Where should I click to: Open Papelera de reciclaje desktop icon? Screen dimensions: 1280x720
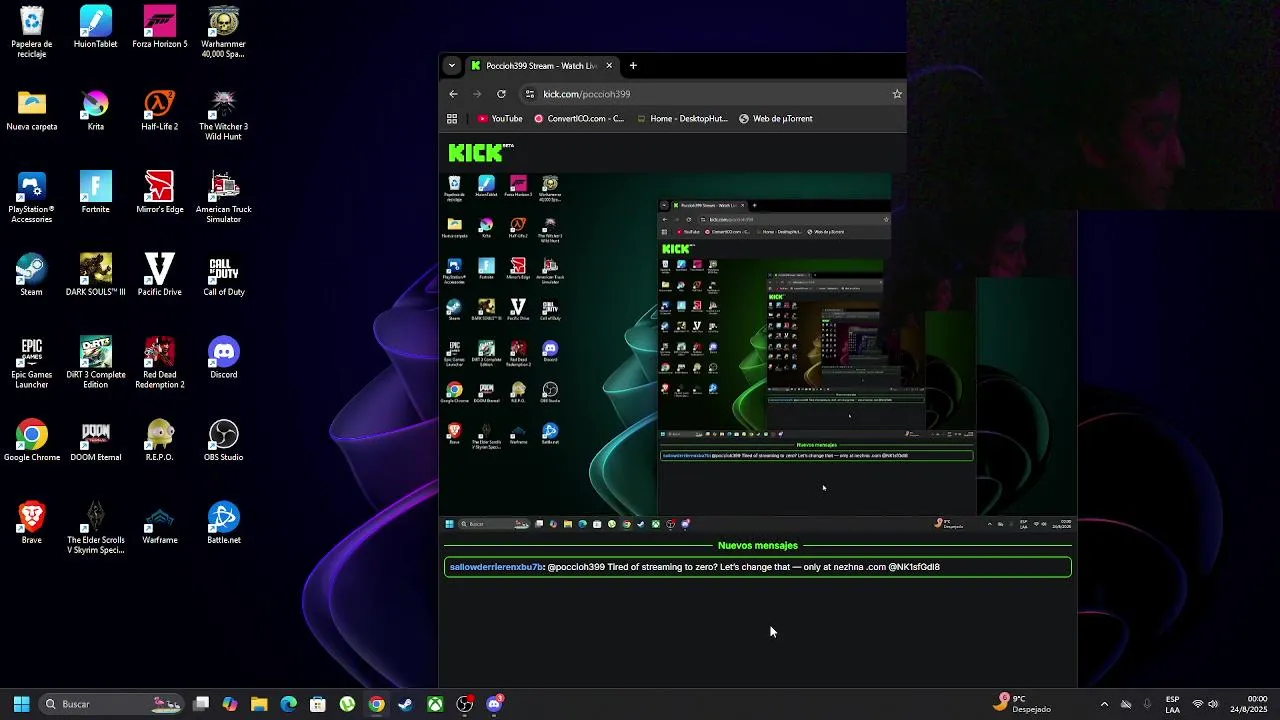32,32
